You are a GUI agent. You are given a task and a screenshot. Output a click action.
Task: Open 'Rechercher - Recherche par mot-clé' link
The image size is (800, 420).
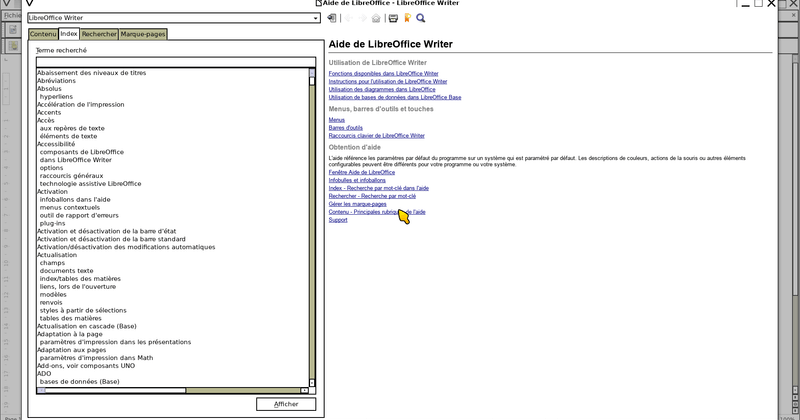pyautogui.click(x=372, y=196)
